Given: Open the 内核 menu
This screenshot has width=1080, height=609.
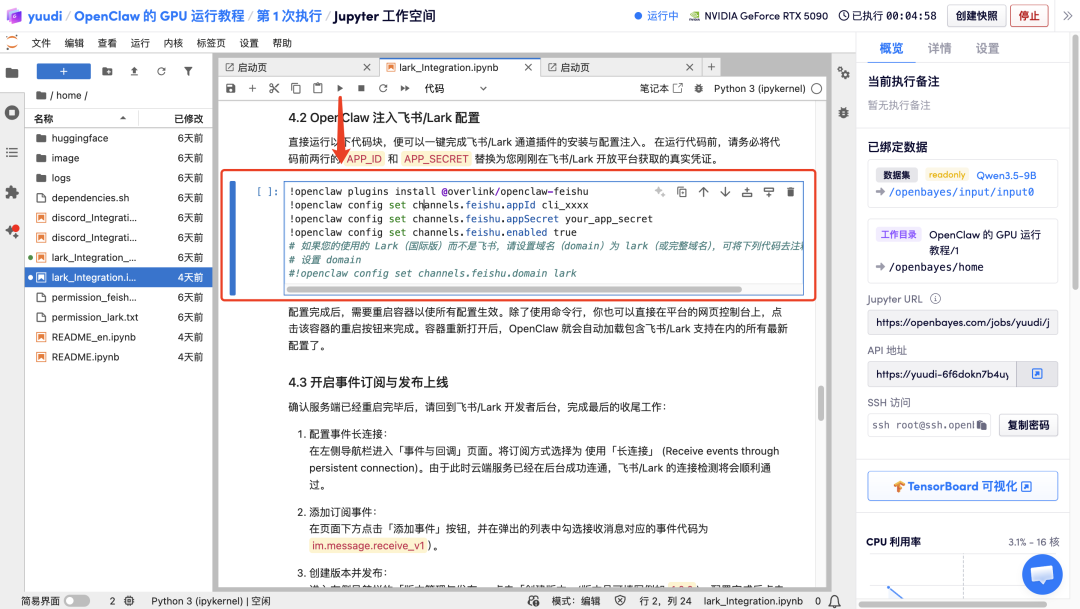Looking at the screenshot, I should pos(173,43).
